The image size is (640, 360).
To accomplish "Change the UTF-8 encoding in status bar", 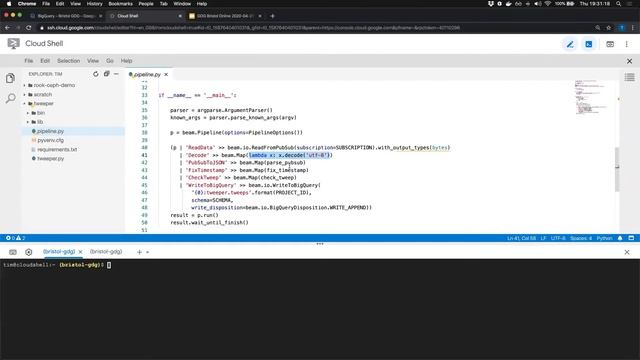I will coord(558,238).
